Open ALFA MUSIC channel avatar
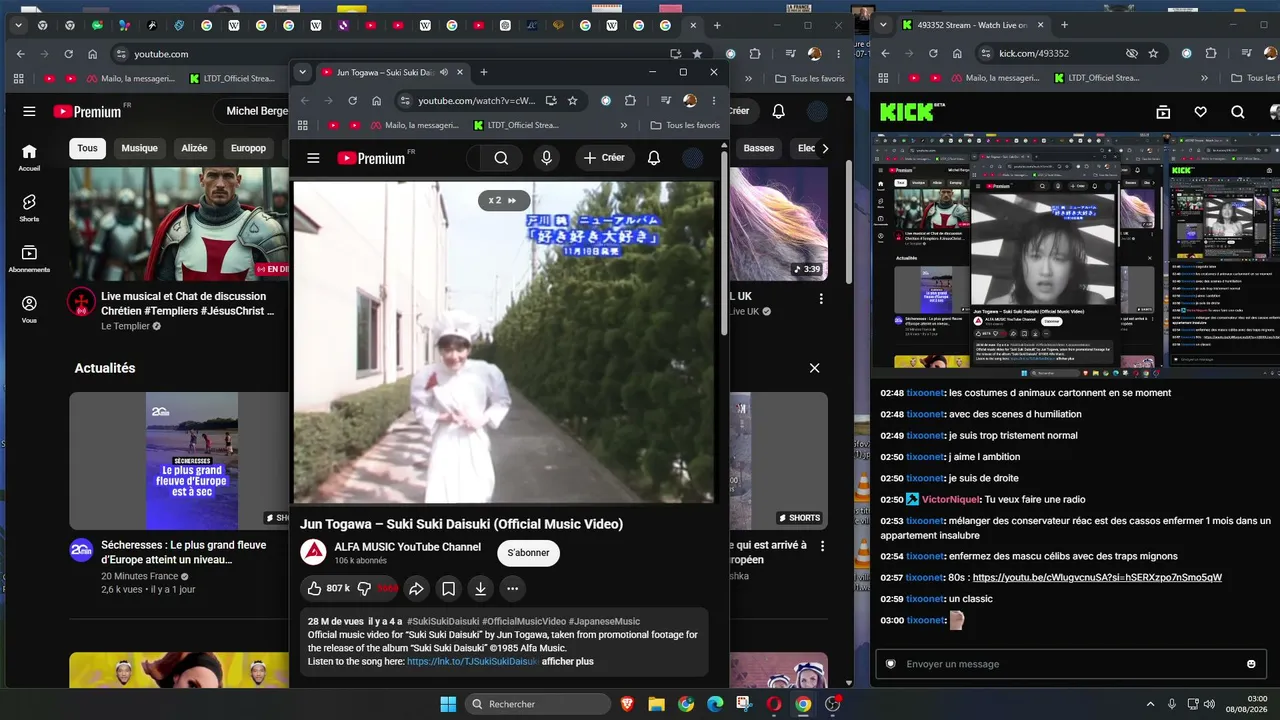The width and height of the screenshot is (1280, 720). [313, 552]
